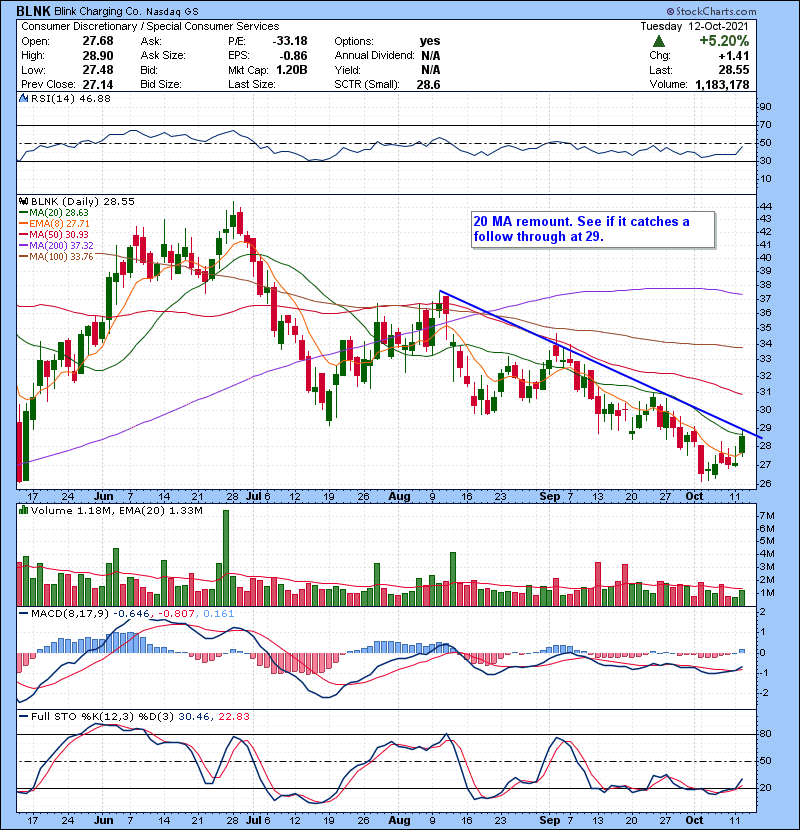Screen dimensions: 800x830
Task: Click the Tuesday 12-Oct-2021 date label
Action: [x=695, y=26]
